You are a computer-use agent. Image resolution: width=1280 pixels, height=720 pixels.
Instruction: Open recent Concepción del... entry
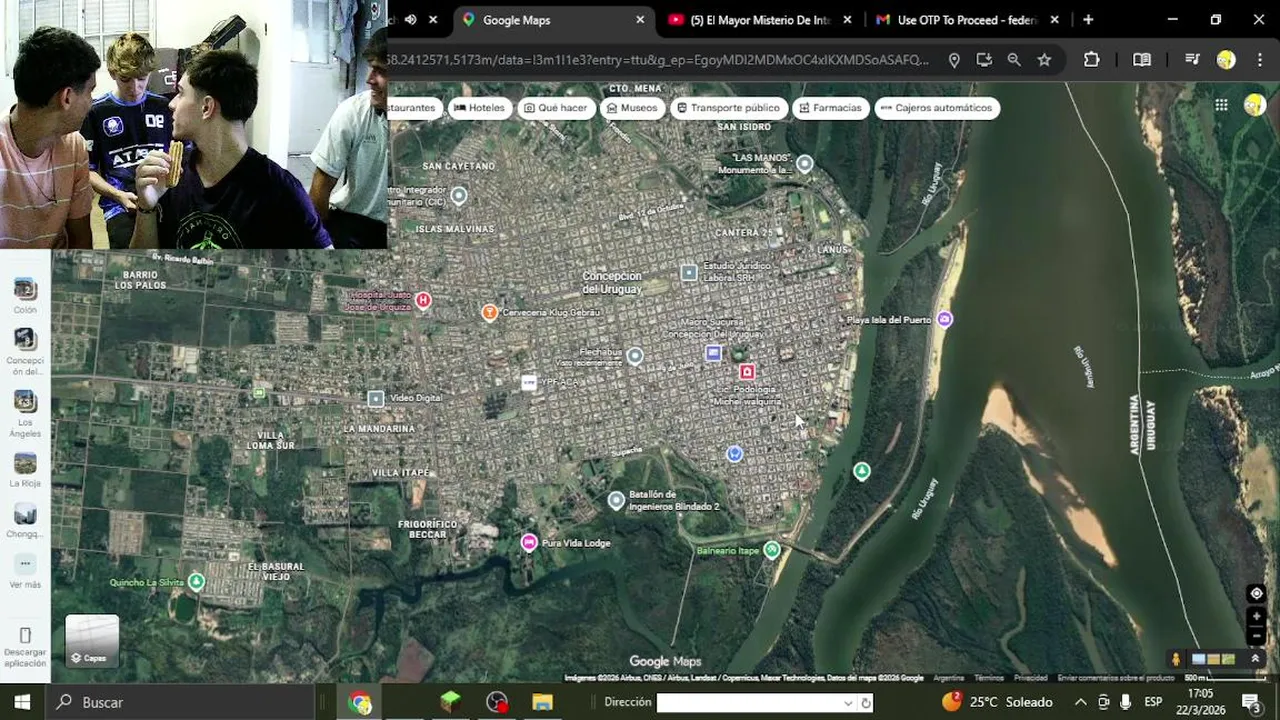[25, 352]
